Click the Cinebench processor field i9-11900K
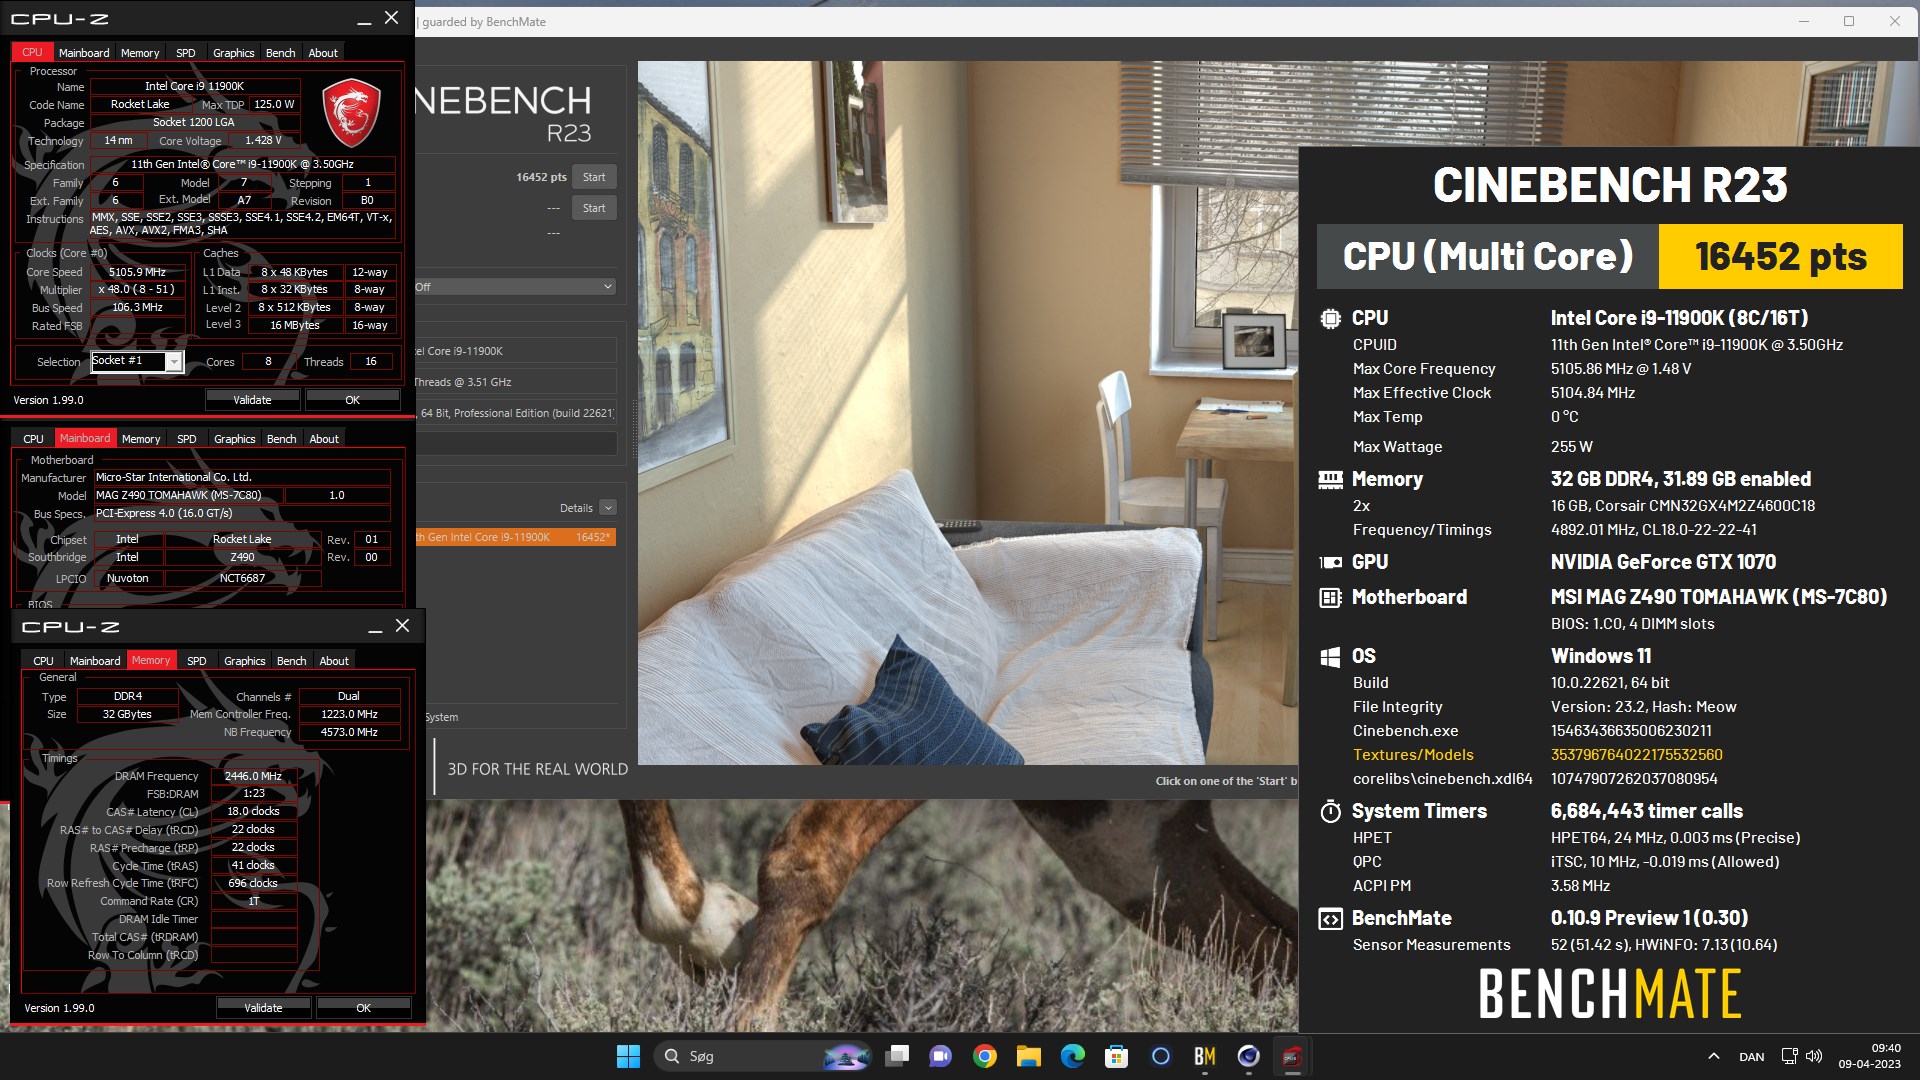 515,351
